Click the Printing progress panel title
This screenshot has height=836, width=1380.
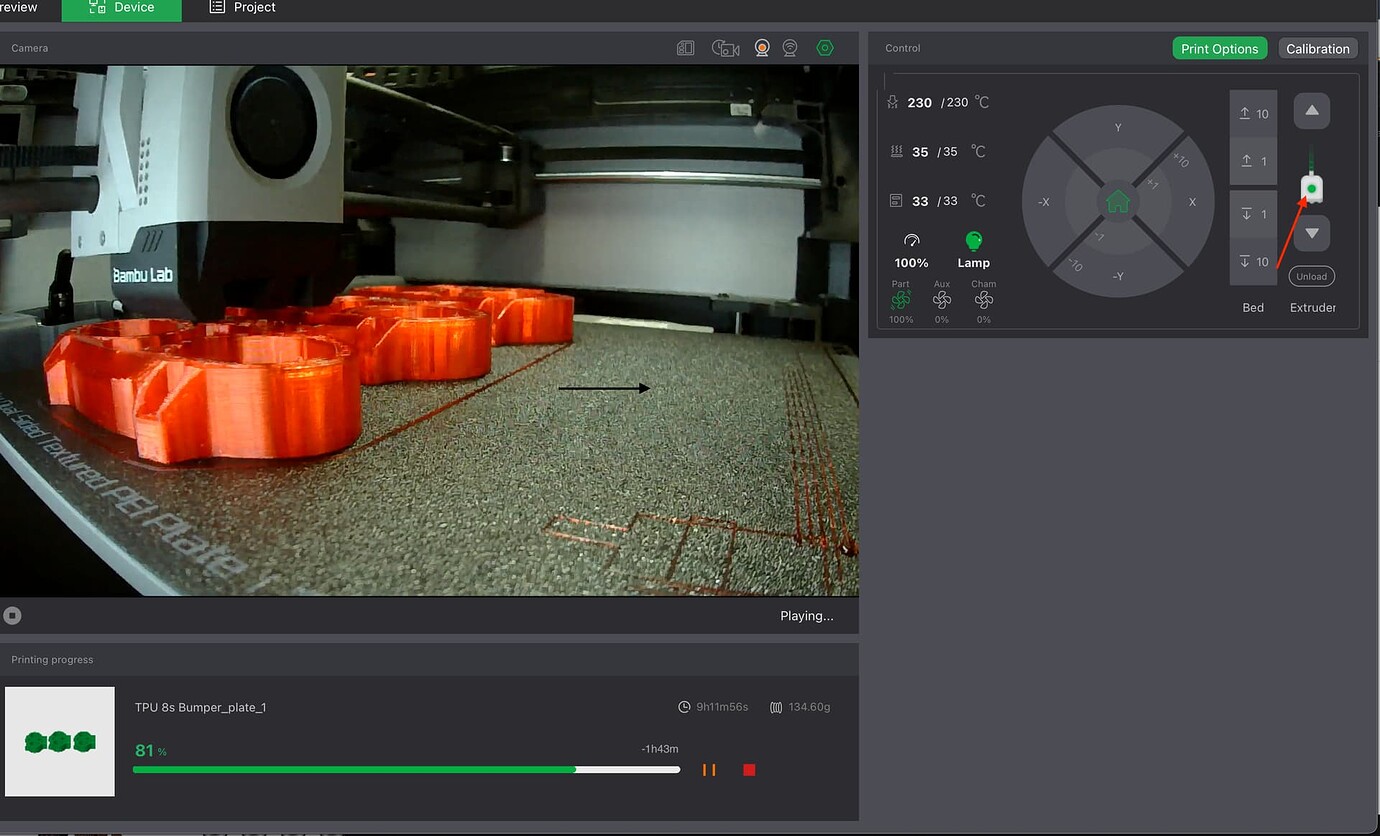52,660
